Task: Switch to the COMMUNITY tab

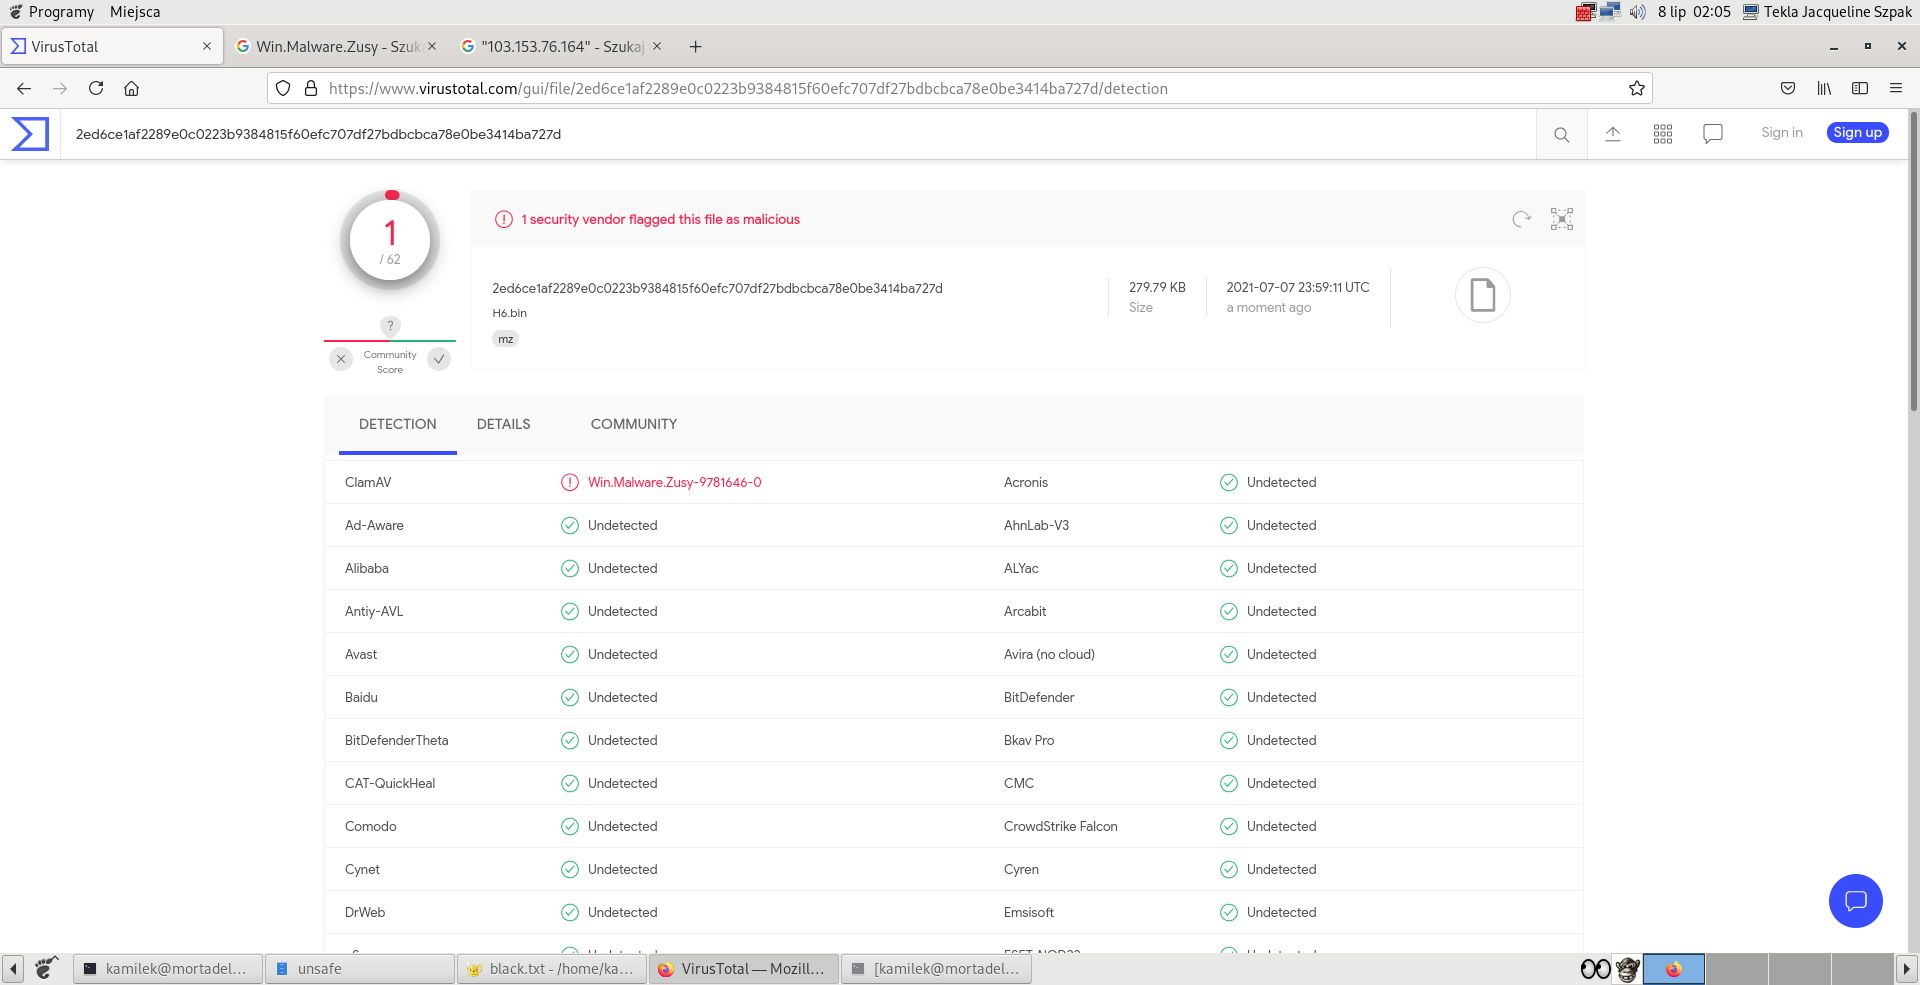Action: [633, 424]
